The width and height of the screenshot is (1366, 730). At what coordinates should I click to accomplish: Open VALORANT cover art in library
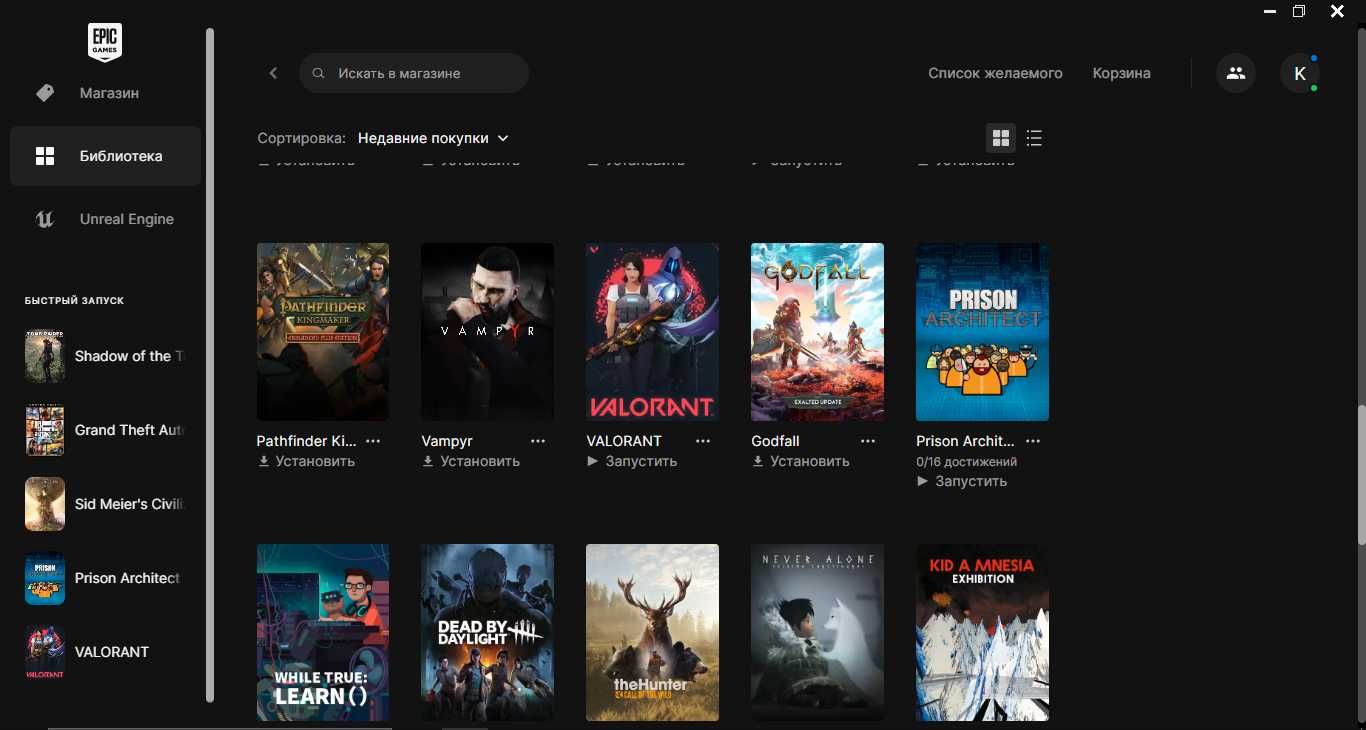click(x=652, y=332)
